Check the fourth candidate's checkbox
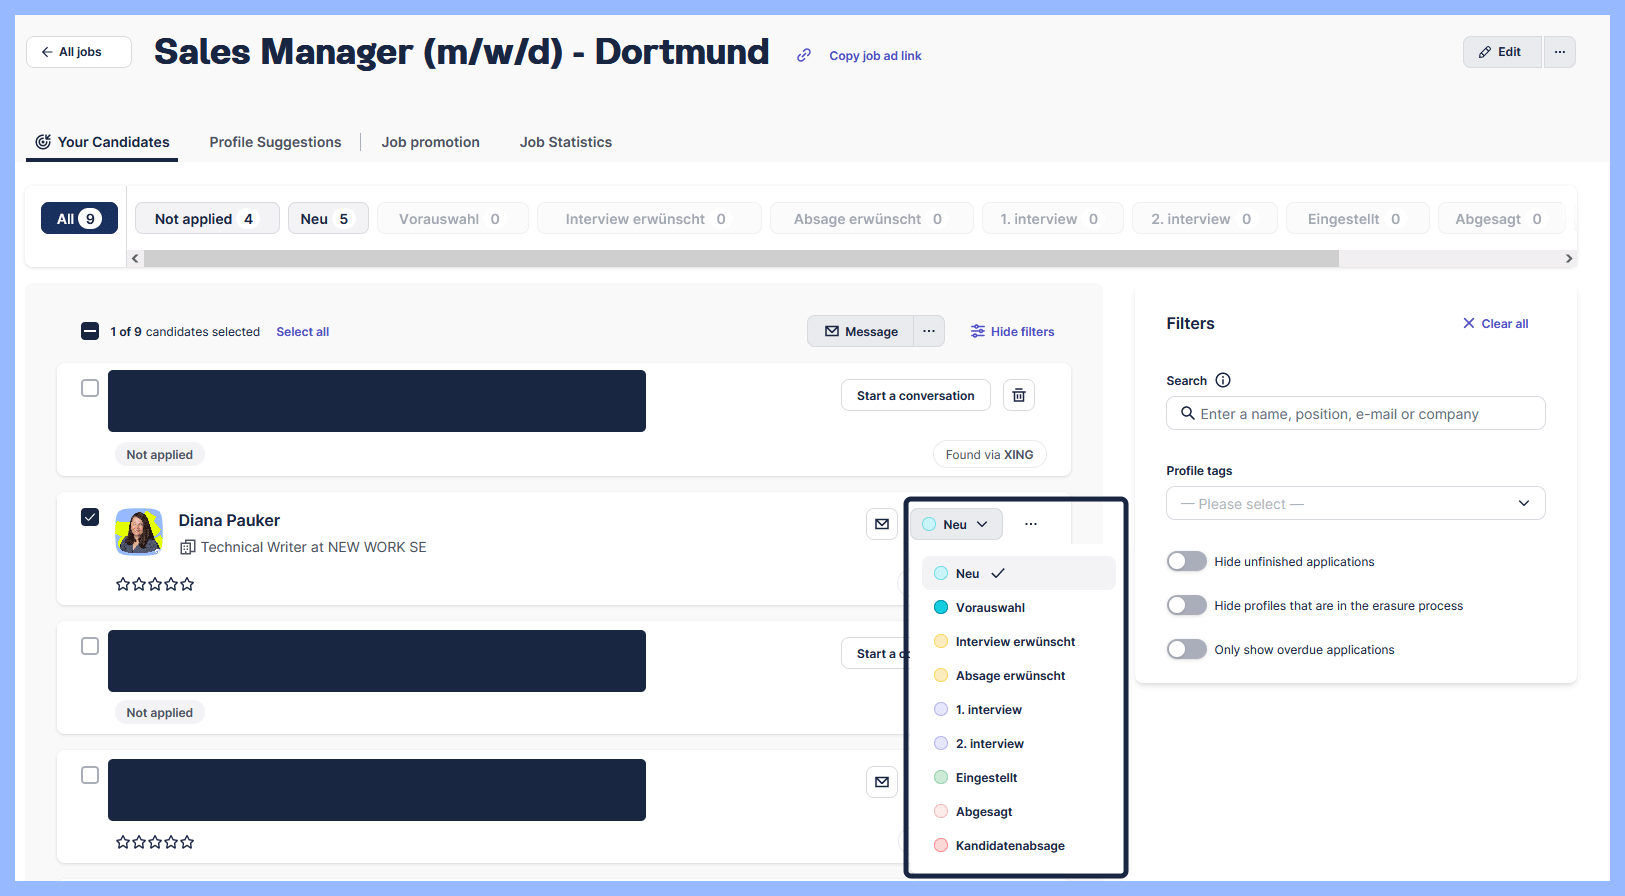Image resolution: width=1625 pixels, height=896 pixels. coord(90,775)
